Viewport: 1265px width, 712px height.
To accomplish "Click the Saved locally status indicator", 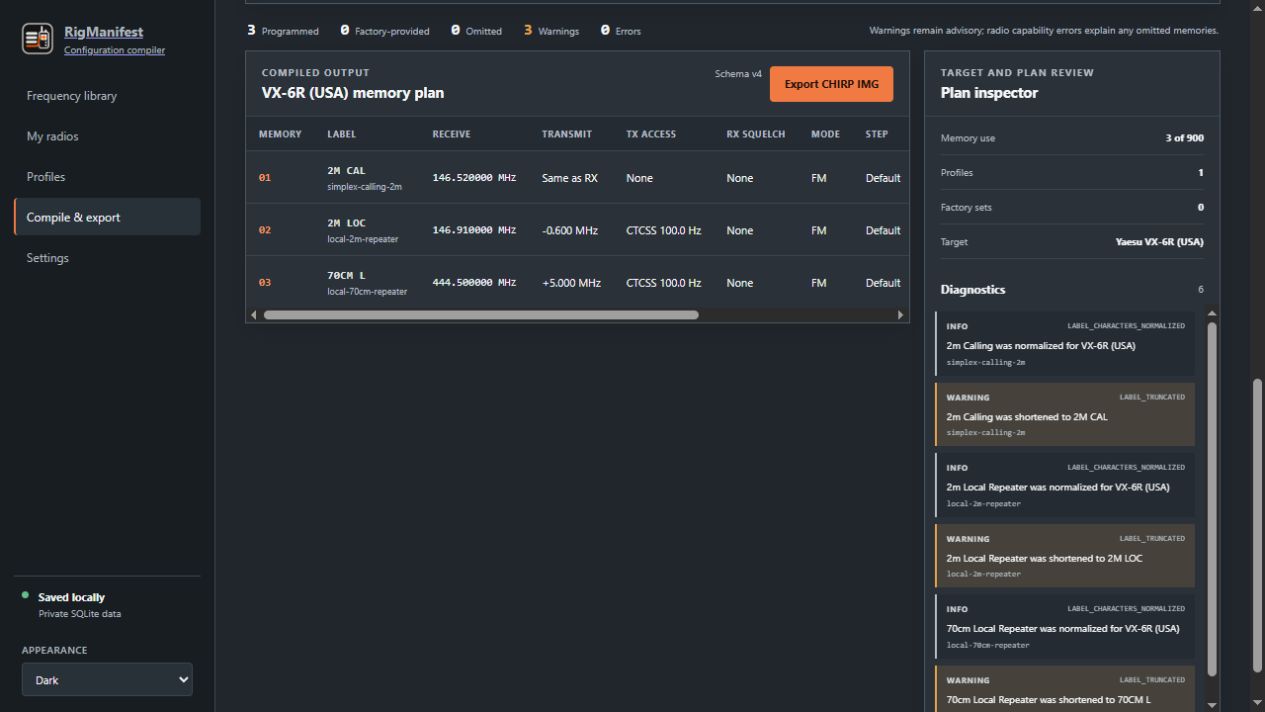I will [x=71, y=597].
